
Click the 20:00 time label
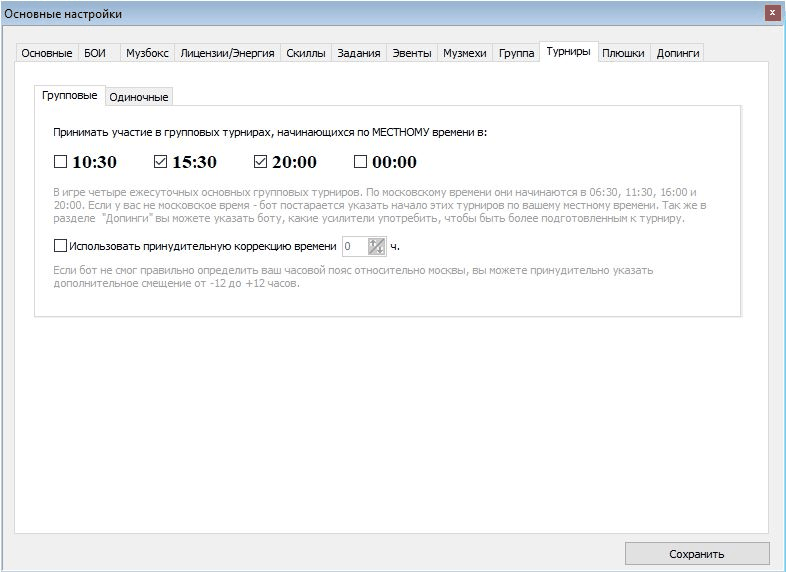pyautogui.click(x=294, y=162)
